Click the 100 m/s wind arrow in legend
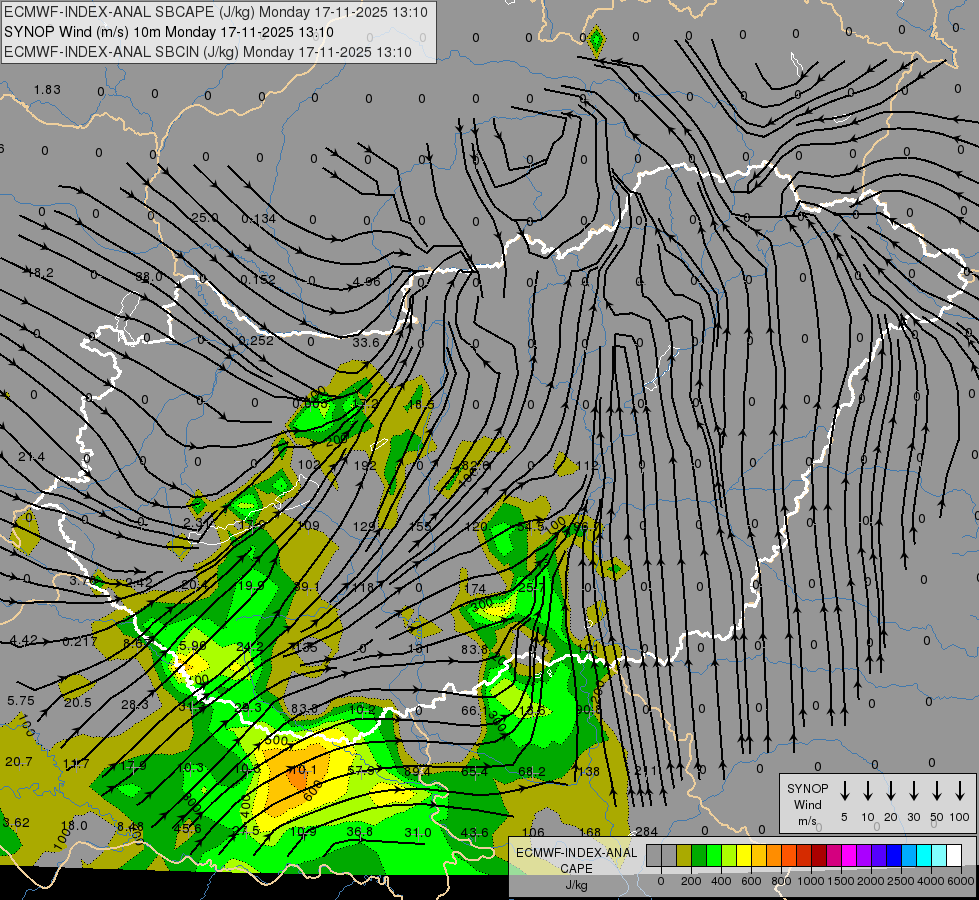The height and width of the screenshot is (900, 979). [960, 791]
